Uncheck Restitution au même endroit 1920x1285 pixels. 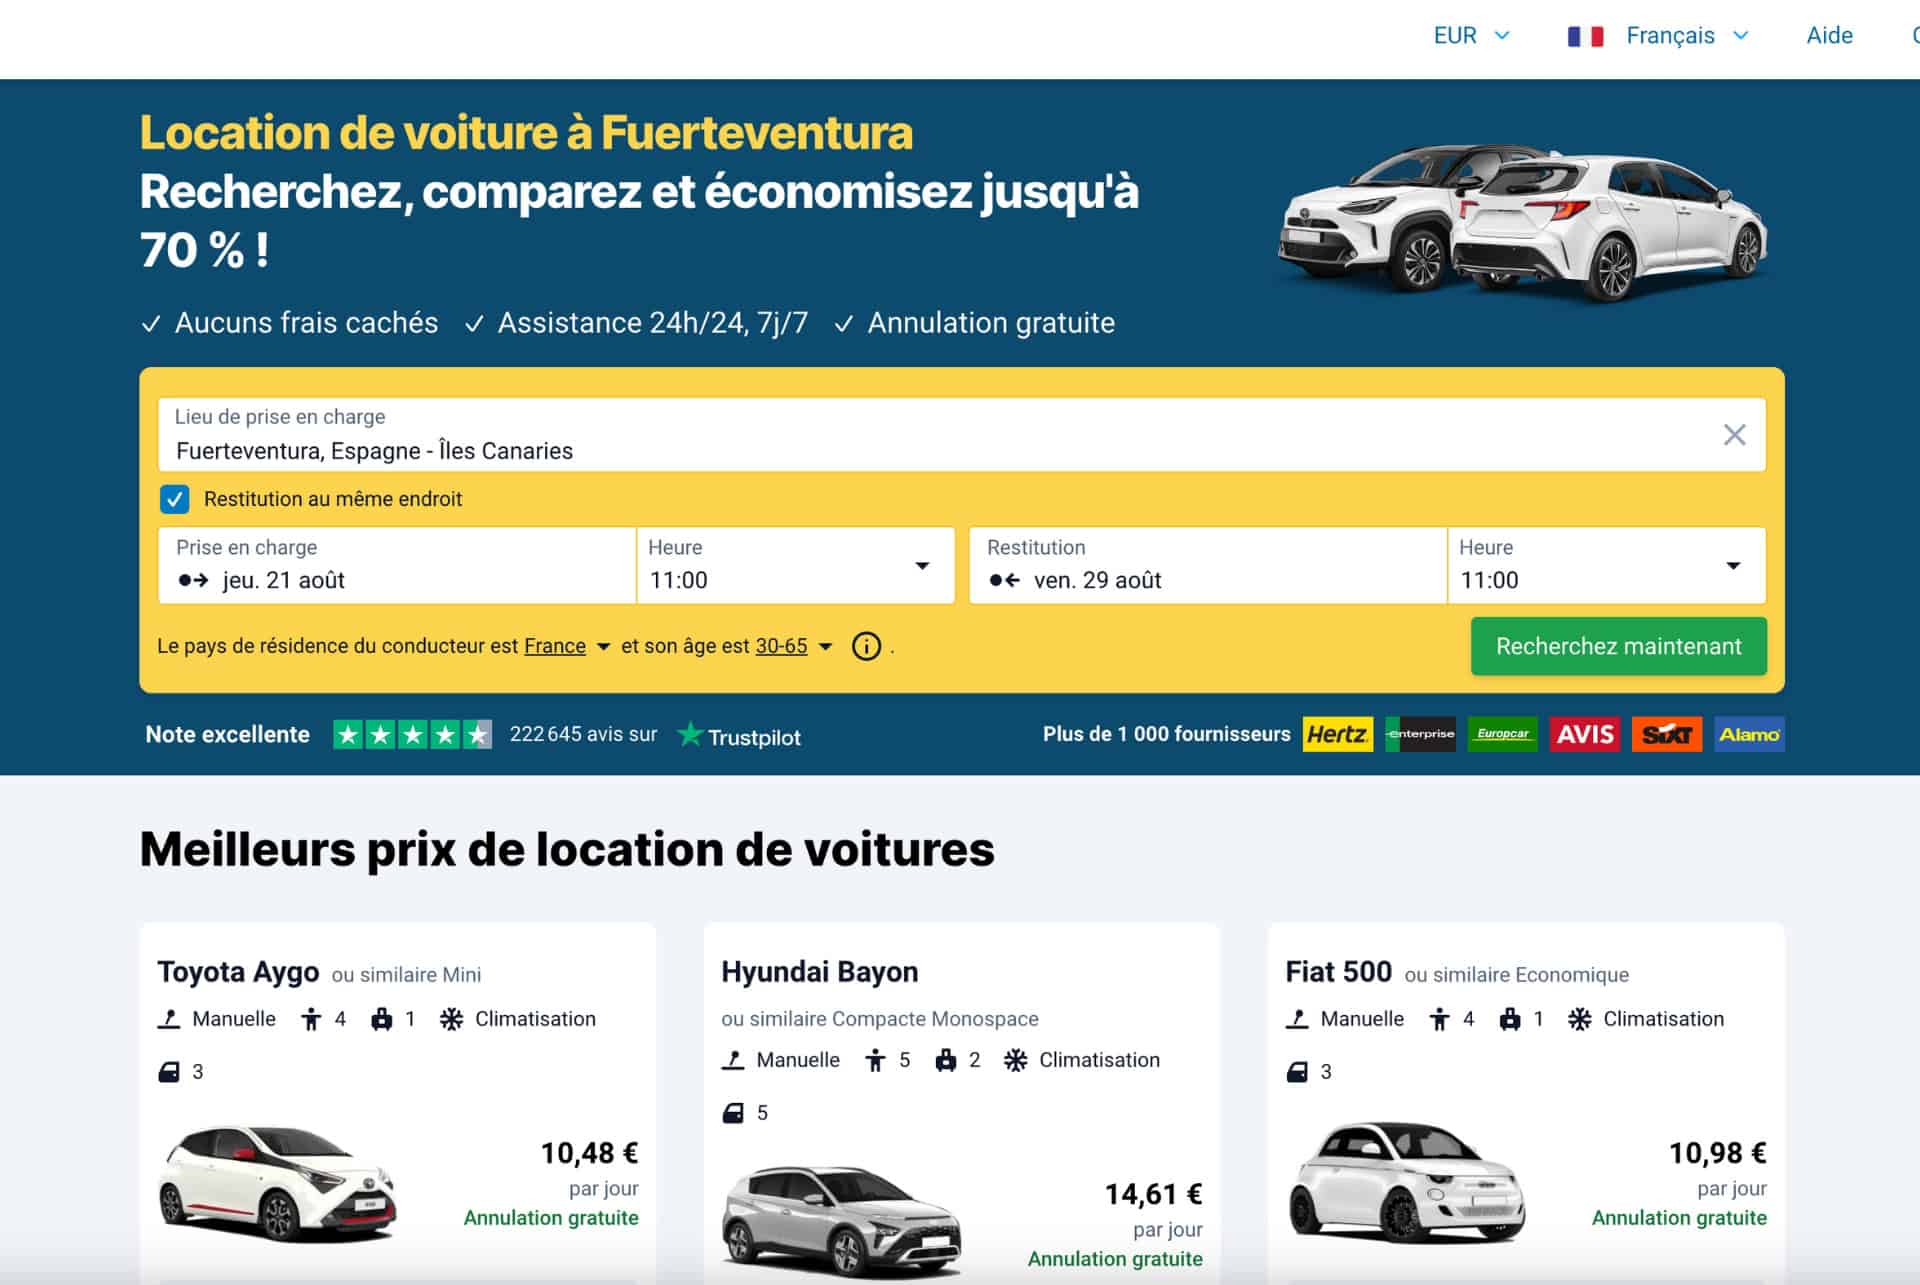(x=174, y=499)
